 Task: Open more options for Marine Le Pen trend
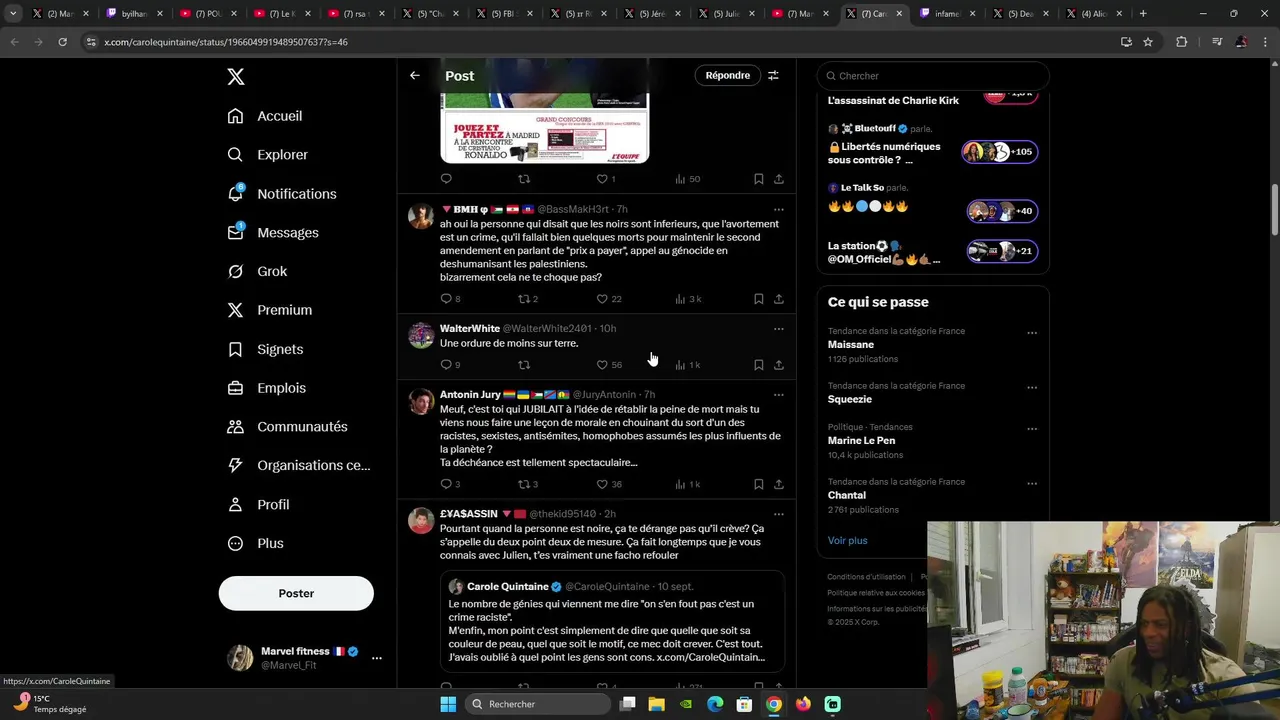click(1032, 429)
